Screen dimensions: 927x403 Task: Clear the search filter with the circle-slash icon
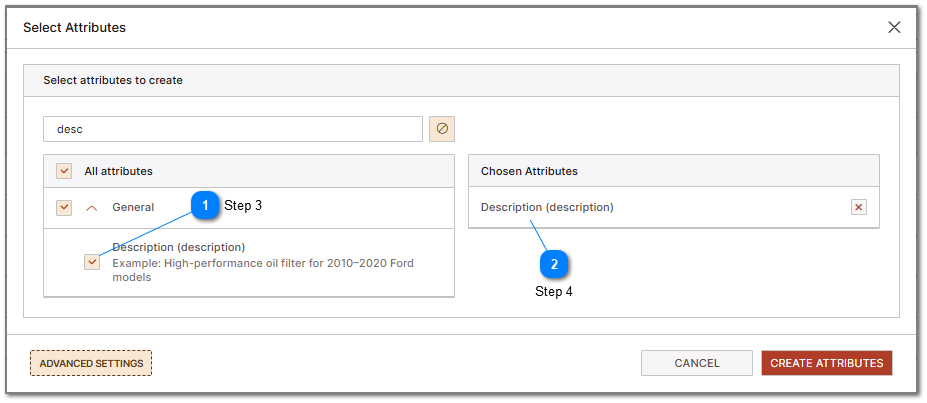442,129
